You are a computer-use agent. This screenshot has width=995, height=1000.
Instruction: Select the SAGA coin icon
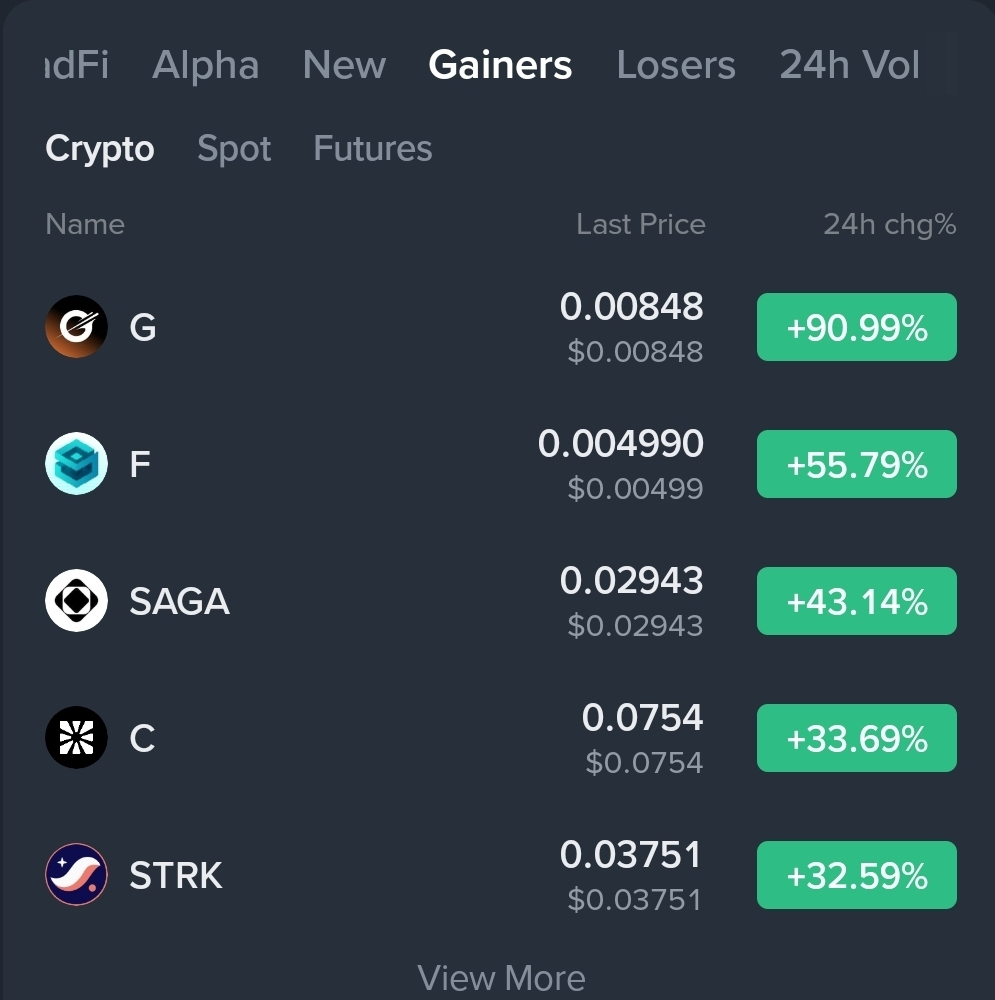[77, 601]
